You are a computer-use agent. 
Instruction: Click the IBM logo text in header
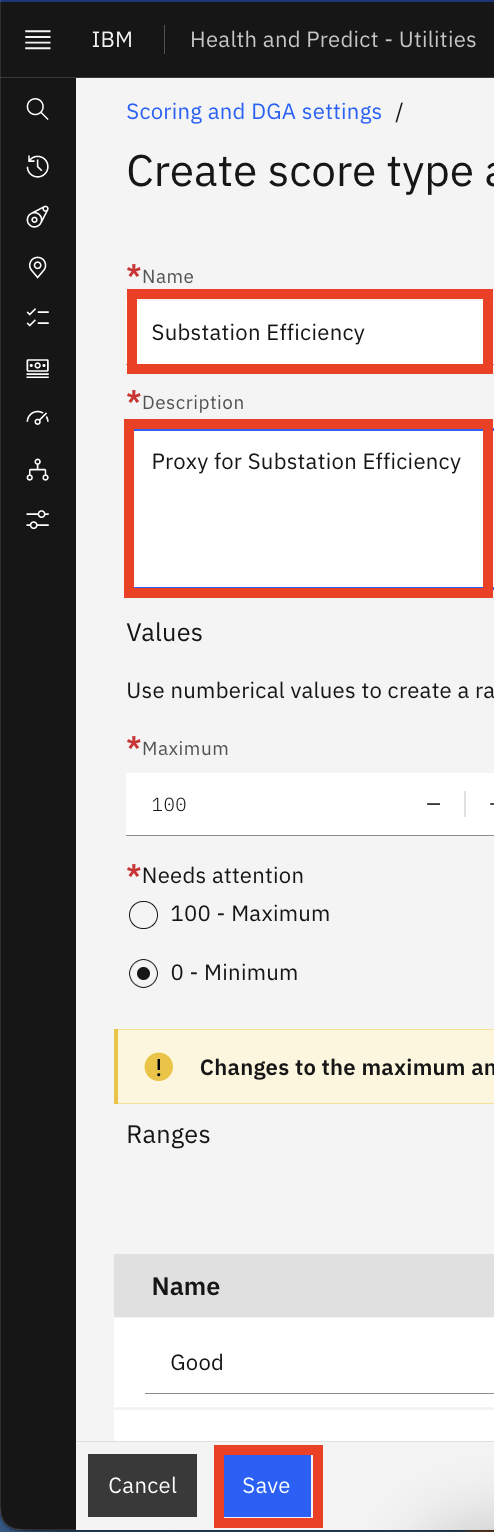(112, 40)
